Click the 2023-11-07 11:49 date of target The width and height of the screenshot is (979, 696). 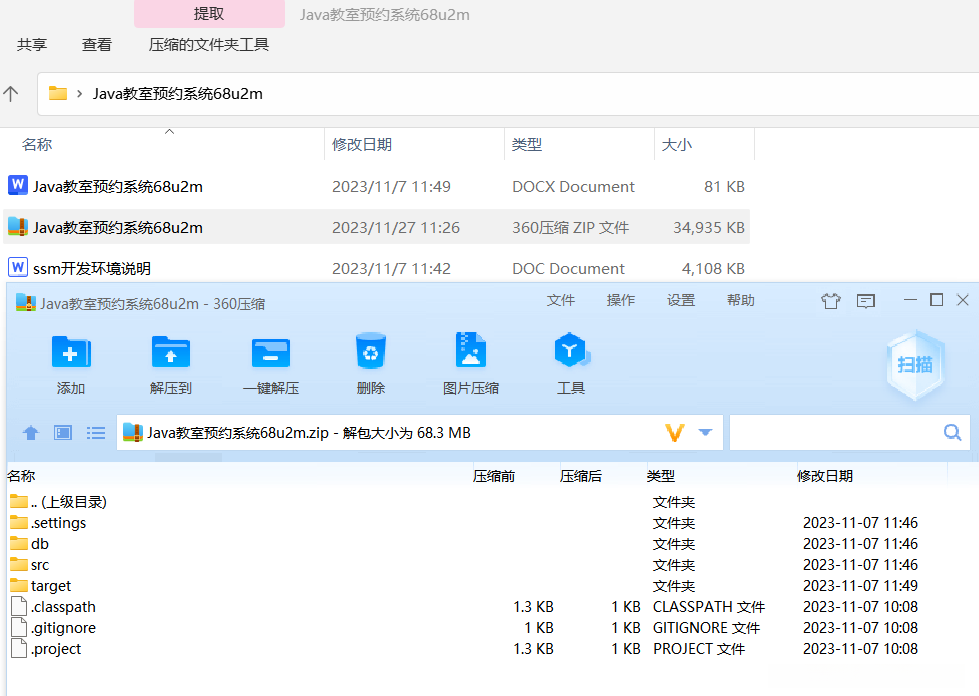click(x=860, y=586)
